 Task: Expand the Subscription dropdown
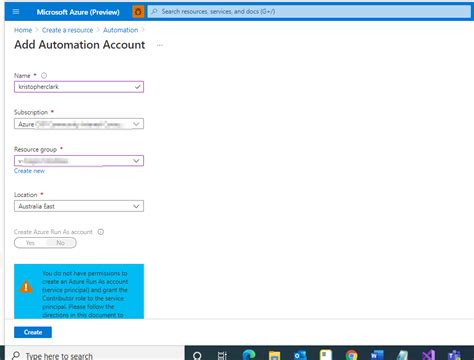(79, 124)
